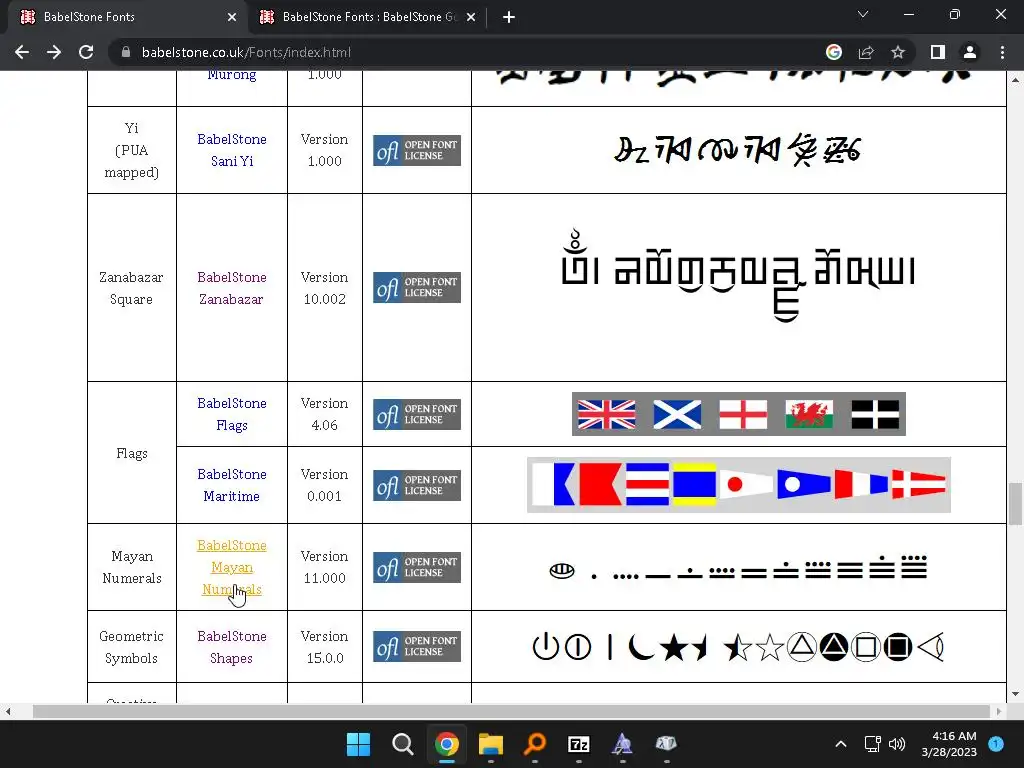1024x768 pixels.
Task: Go back to the previous page
Action: 22,52
